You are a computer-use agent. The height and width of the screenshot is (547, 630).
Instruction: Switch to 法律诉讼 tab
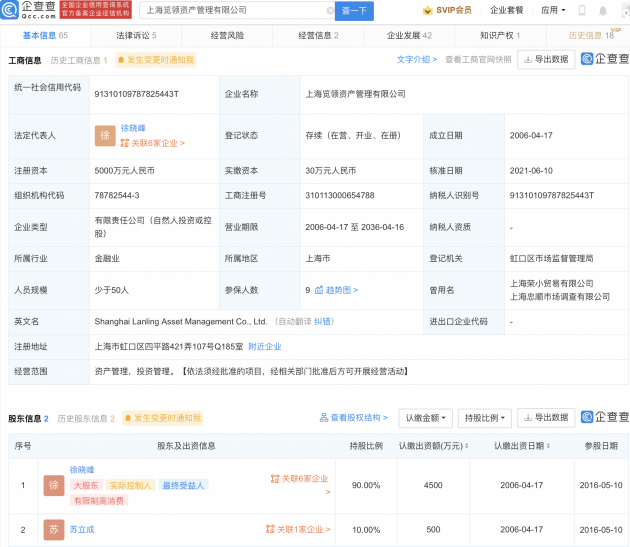[x=136, y=35]
